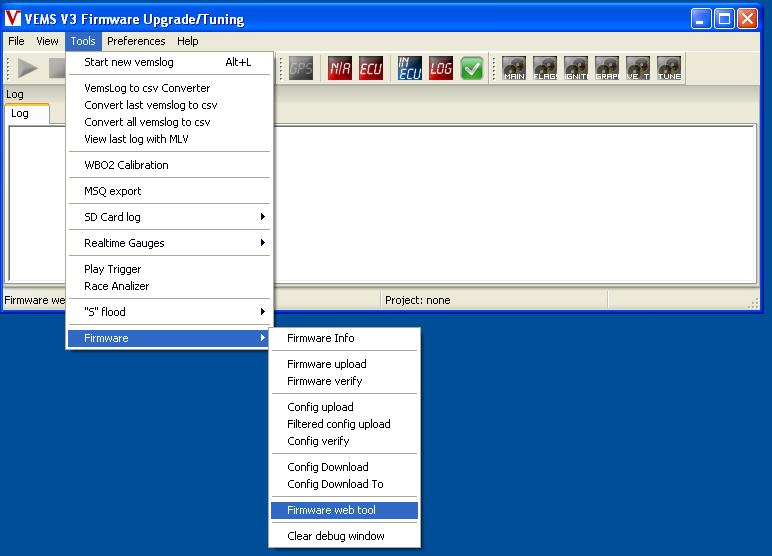
Task: Close the Tools menu
Action: click(83, 41)
